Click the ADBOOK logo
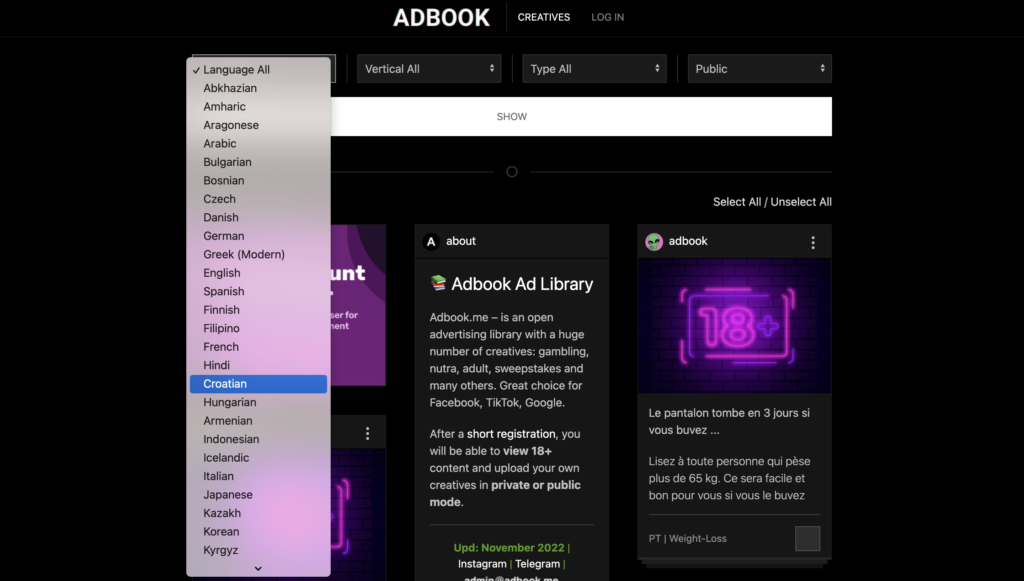The height and width of the screenshot is (581, 1024). (x=441, y=18)
